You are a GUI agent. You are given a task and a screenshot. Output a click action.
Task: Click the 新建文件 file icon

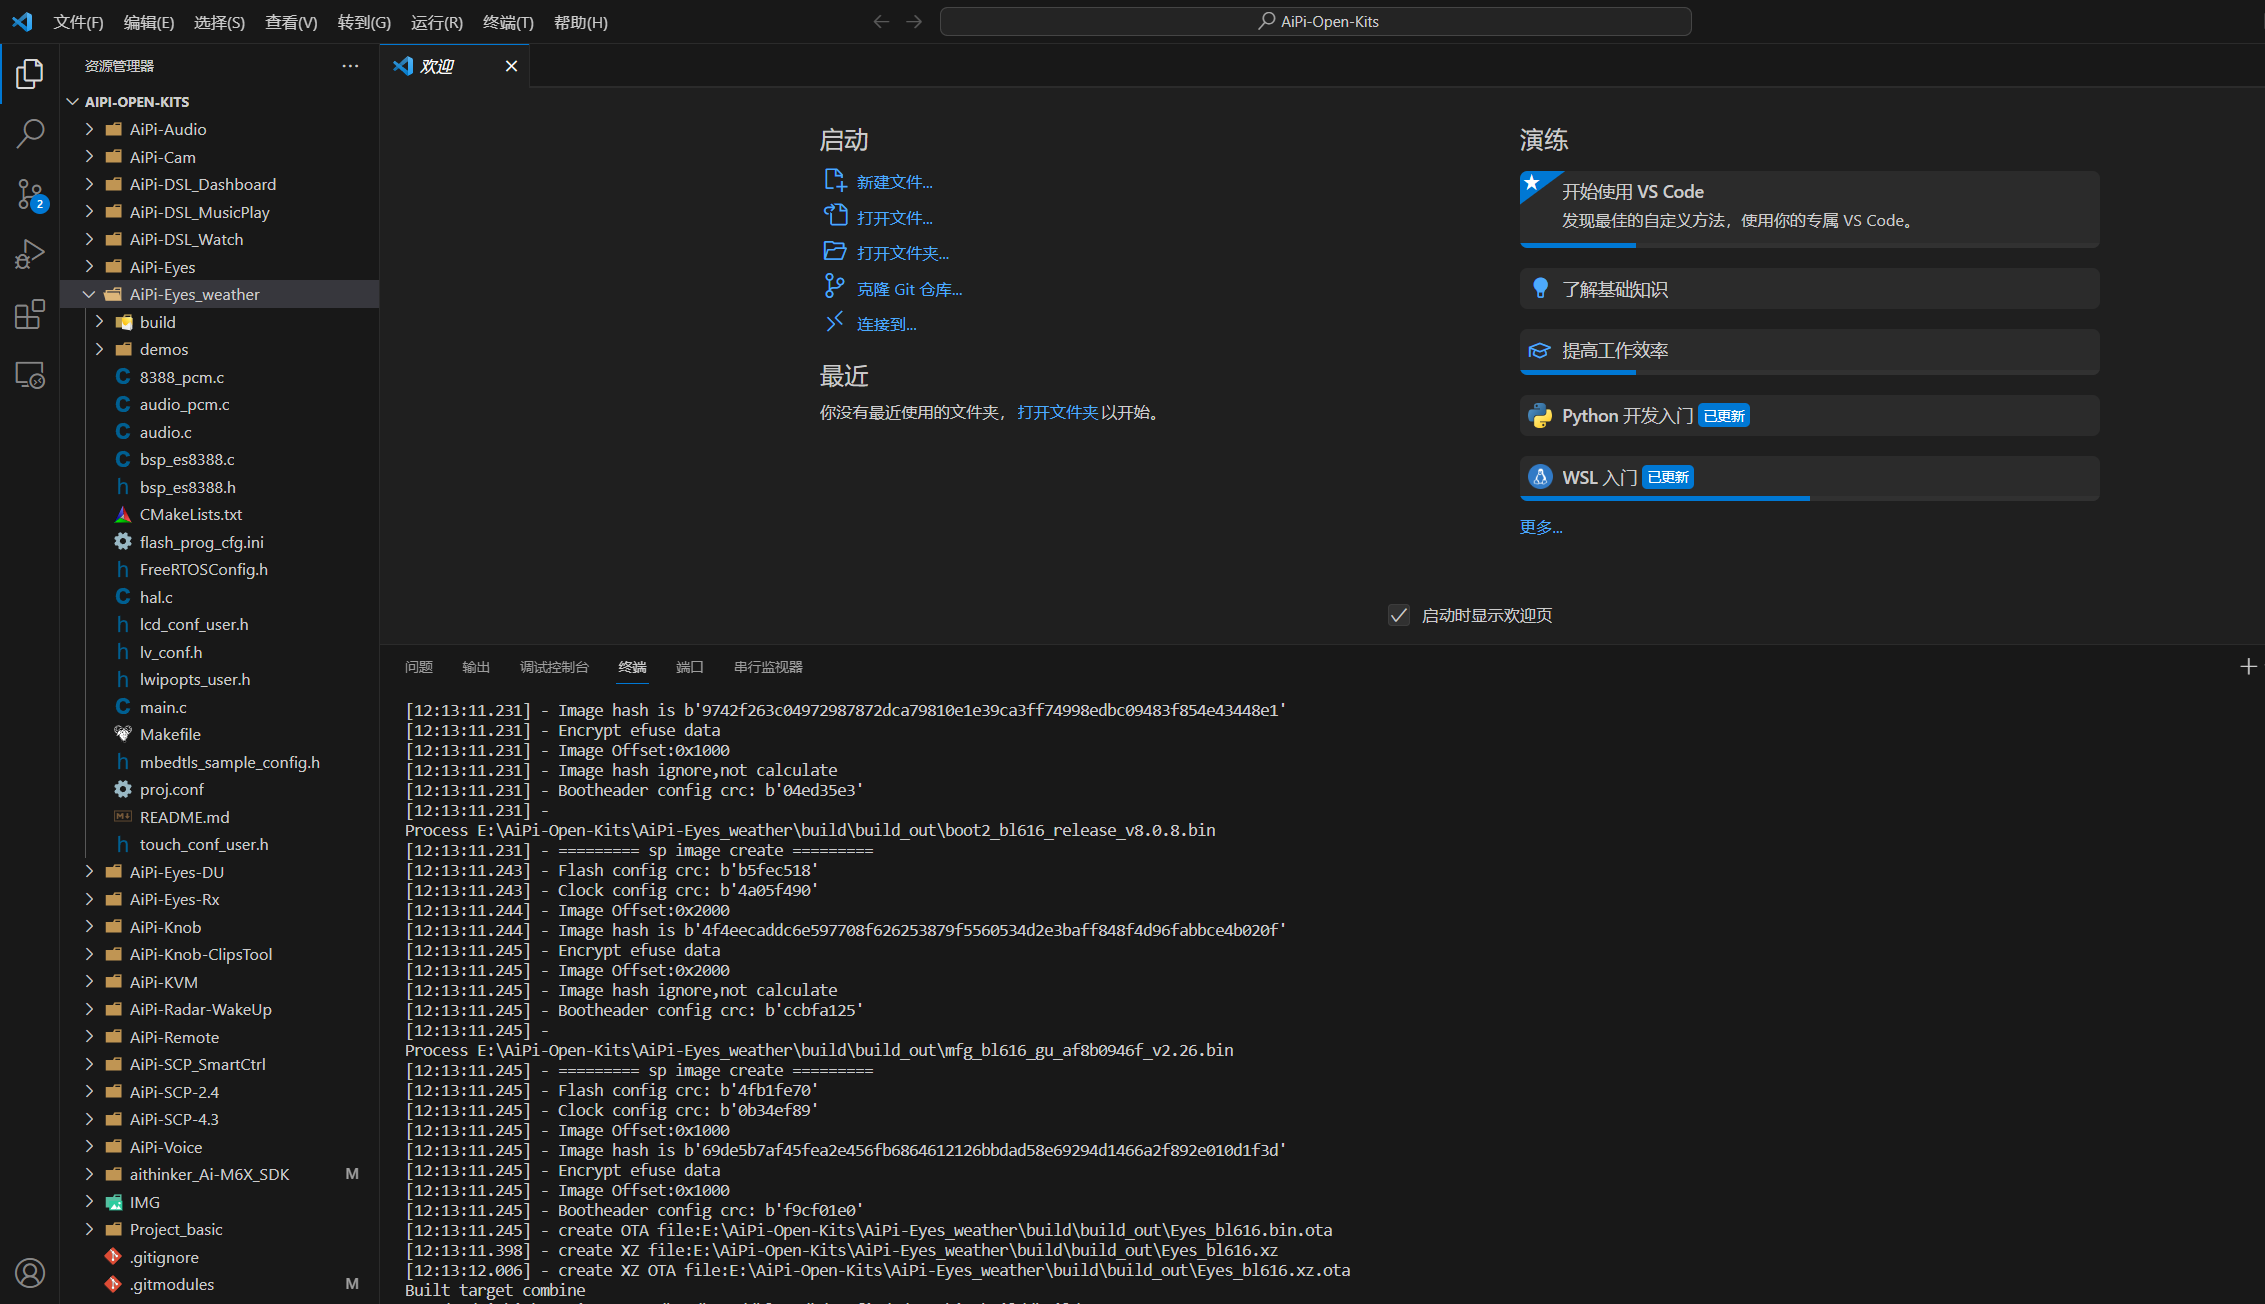(835, 180)
